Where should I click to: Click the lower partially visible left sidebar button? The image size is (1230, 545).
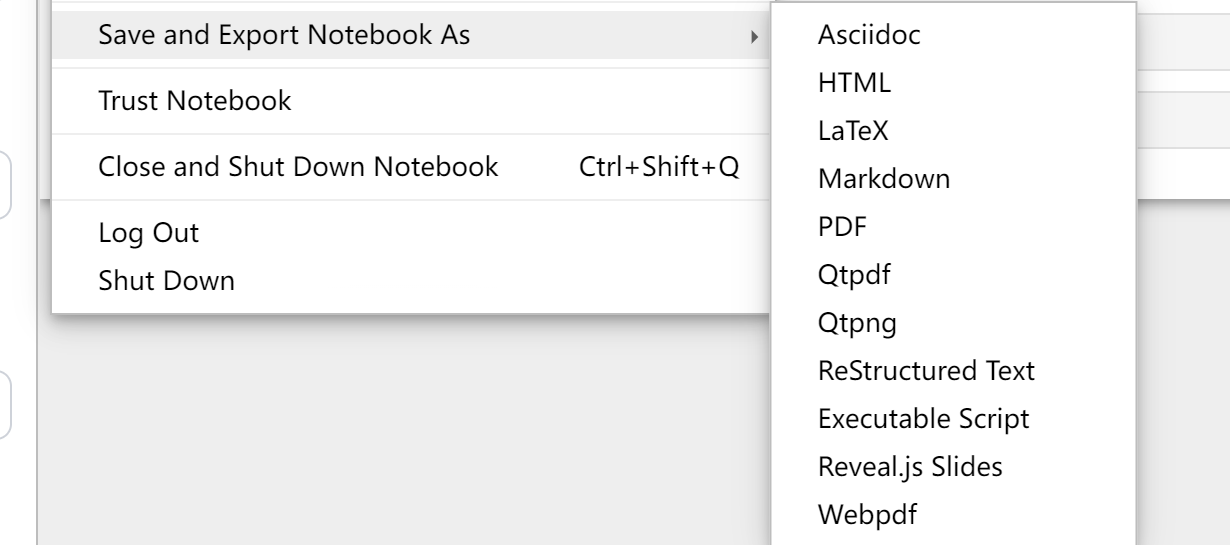click(5, 405)
